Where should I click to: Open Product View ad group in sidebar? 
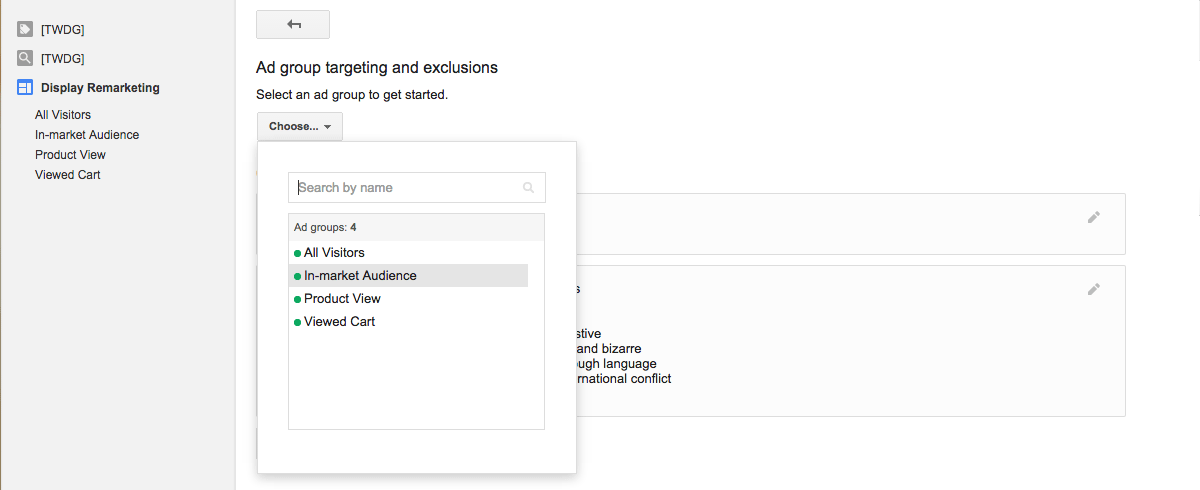click(x=70, y=155)
